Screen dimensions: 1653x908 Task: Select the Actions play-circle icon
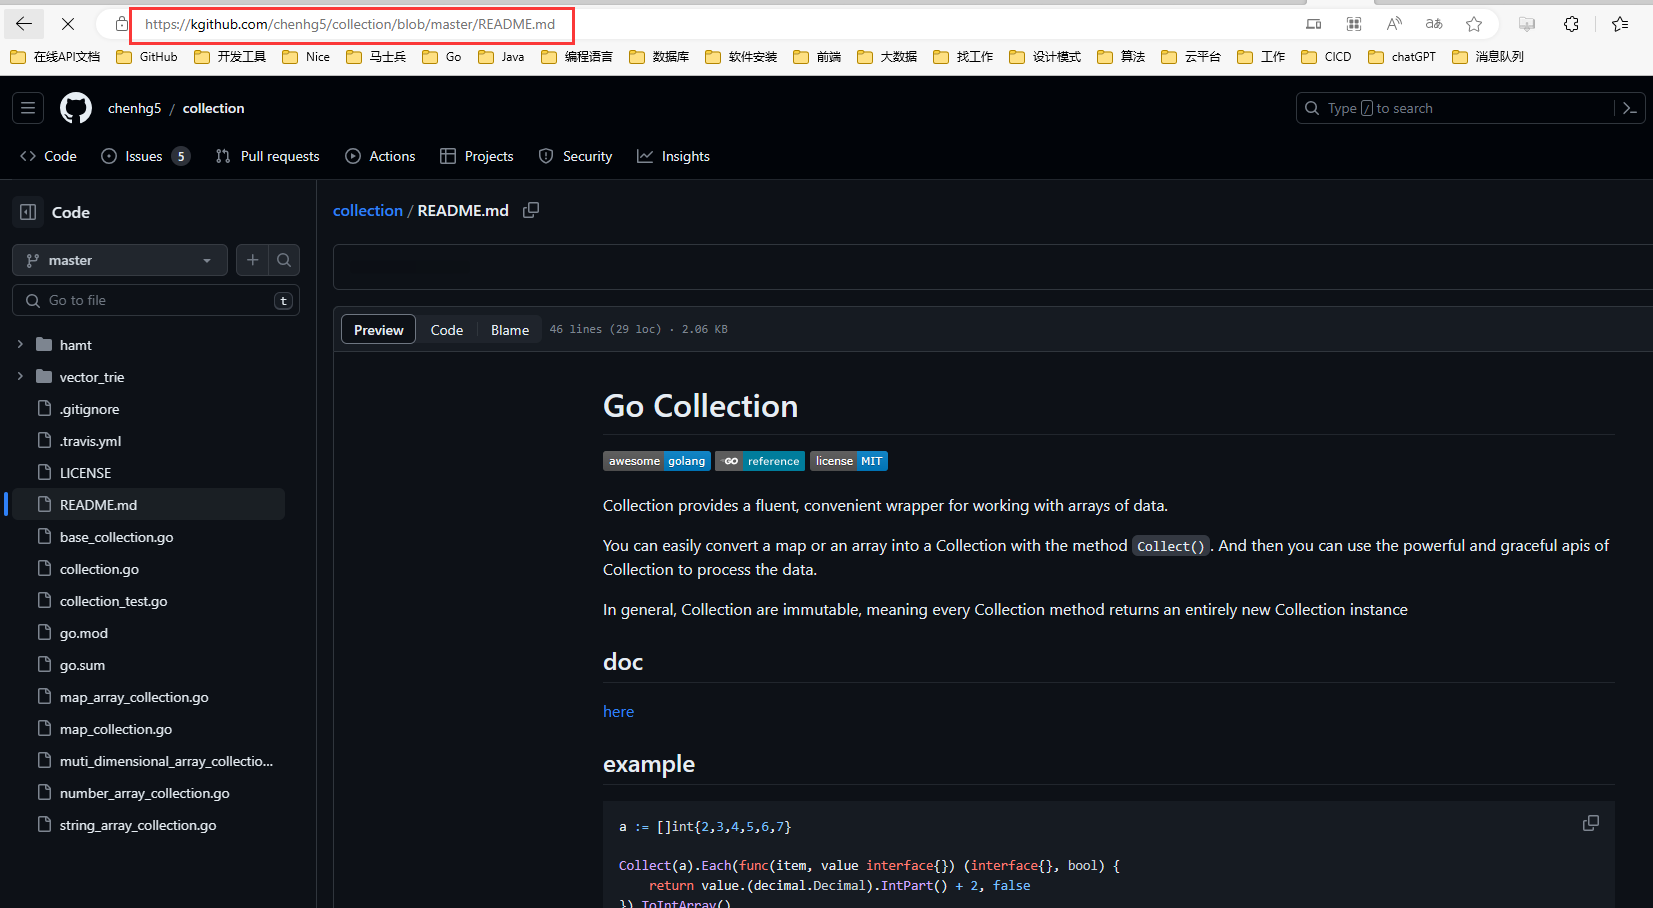click(352, 155)
